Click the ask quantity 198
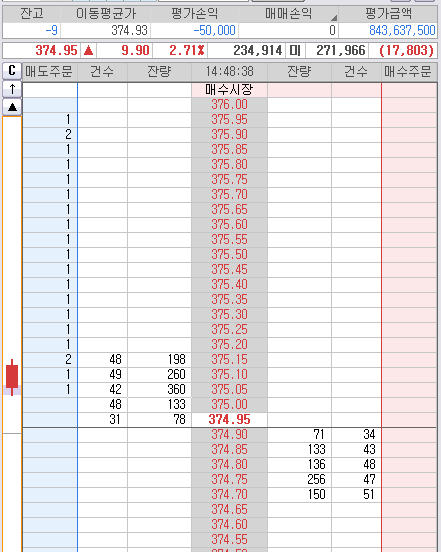Viewport: 441px width, 552px height. tap(176, 359)
